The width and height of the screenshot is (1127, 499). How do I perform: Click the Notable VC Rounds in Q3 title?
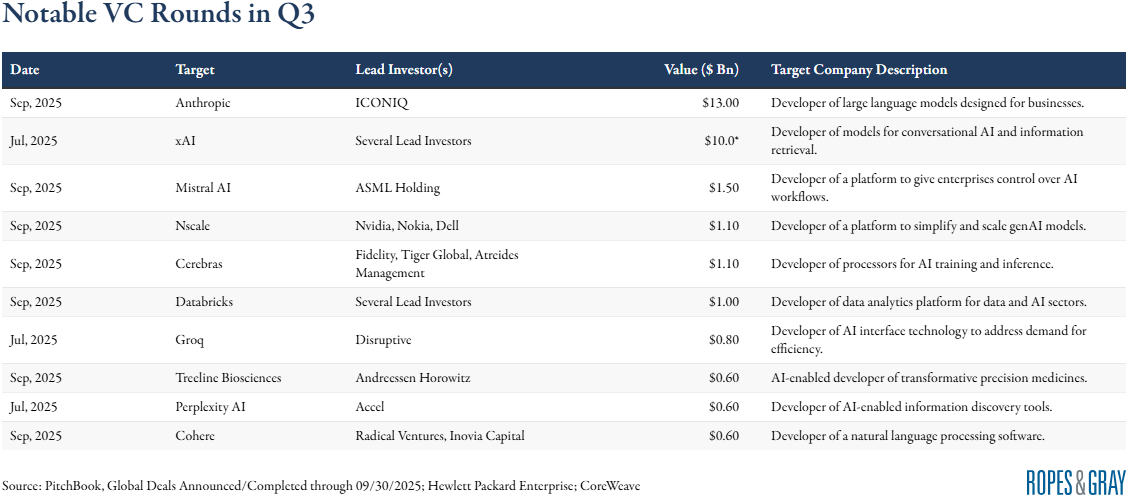coord(159,17)
